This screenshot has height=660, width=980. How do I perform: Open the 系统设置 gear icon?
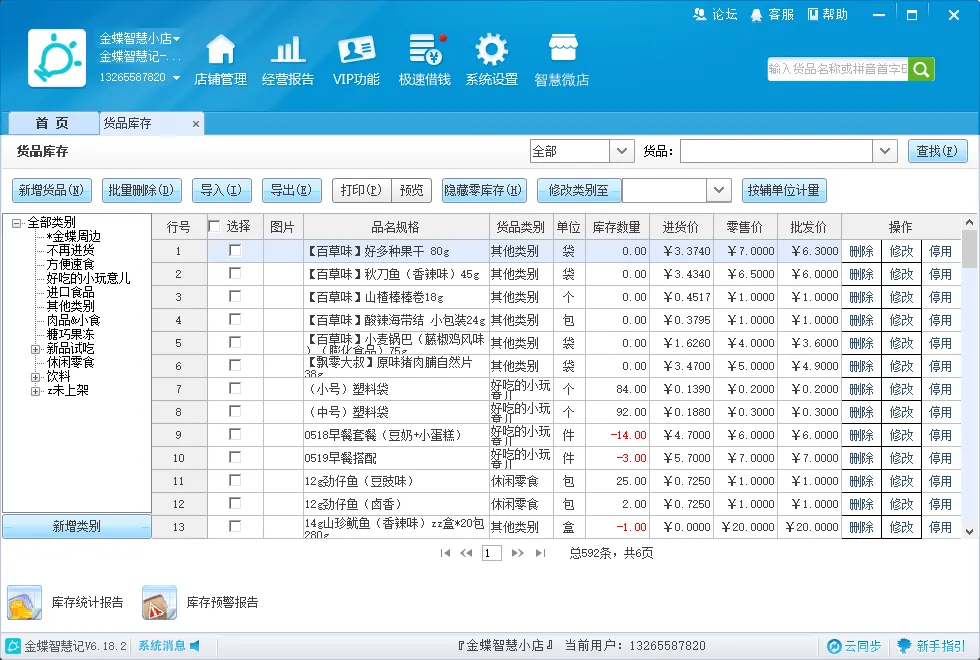[492, 49]
